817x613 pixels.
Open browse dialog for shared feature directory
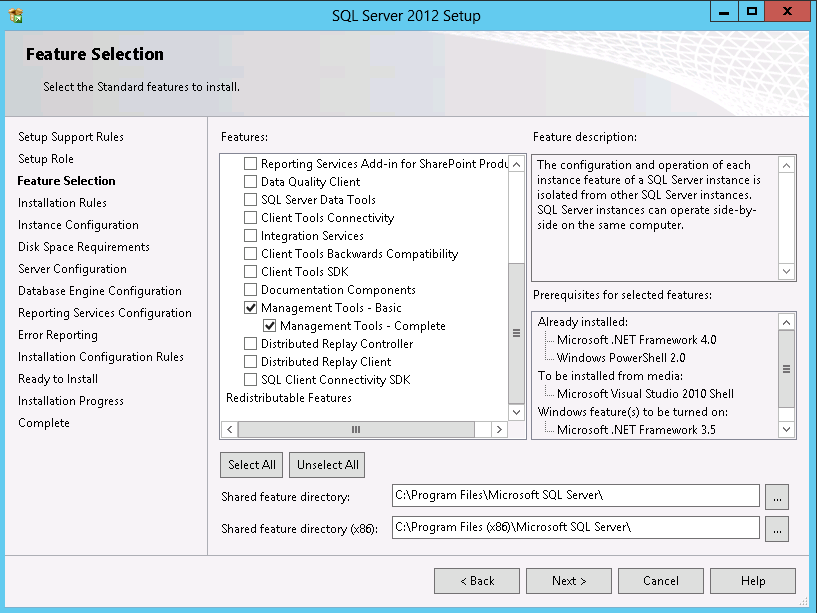click(x=777, y=496)
